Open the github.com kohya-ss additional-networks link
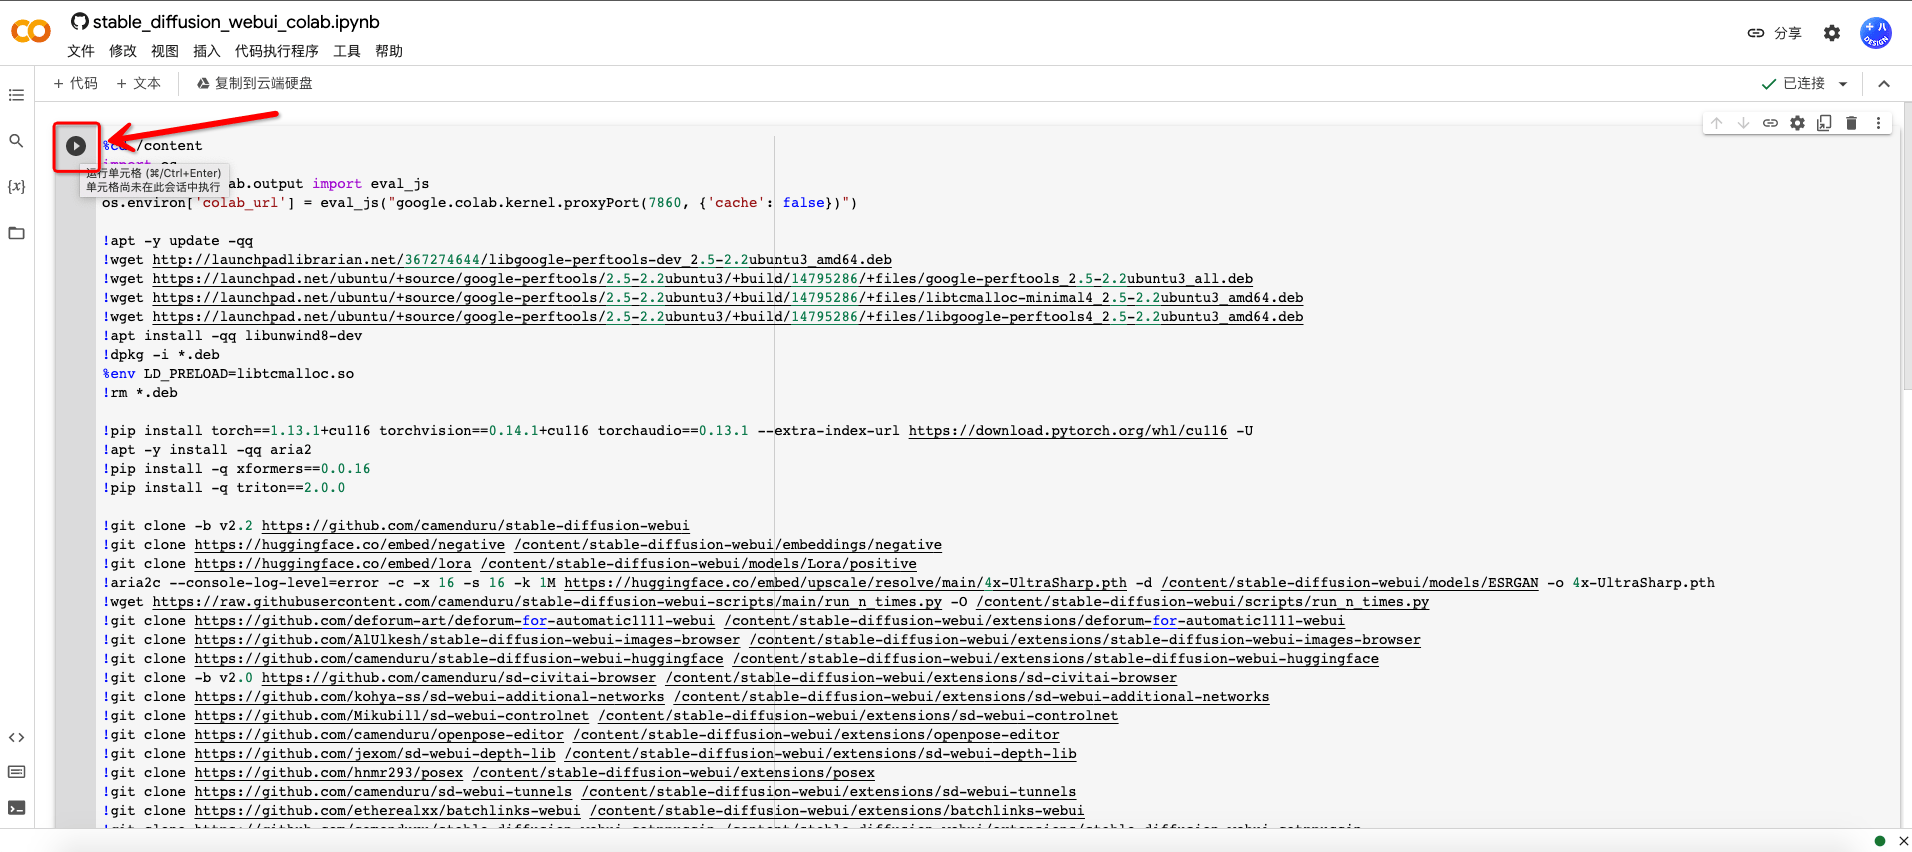 pyautogui.click(x=430, y=697)
